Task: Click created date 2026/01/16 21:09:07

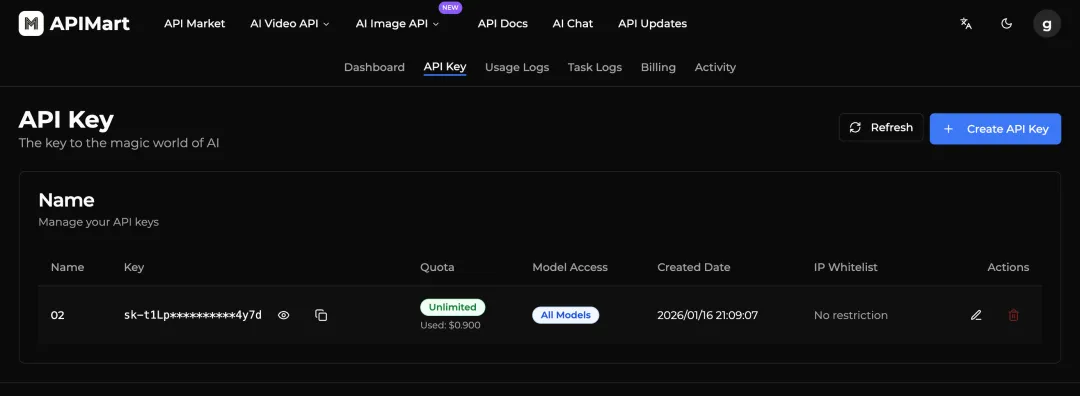Action: point(707,315)
